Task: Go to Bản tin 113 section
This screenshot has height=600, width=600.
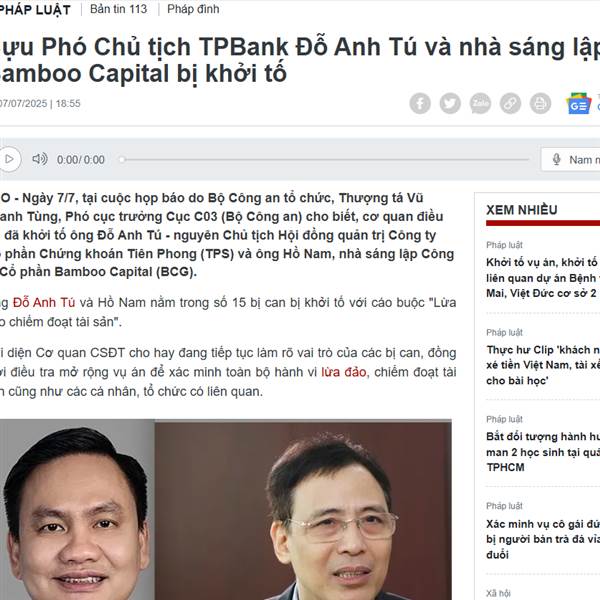Action: pos(118,9)
